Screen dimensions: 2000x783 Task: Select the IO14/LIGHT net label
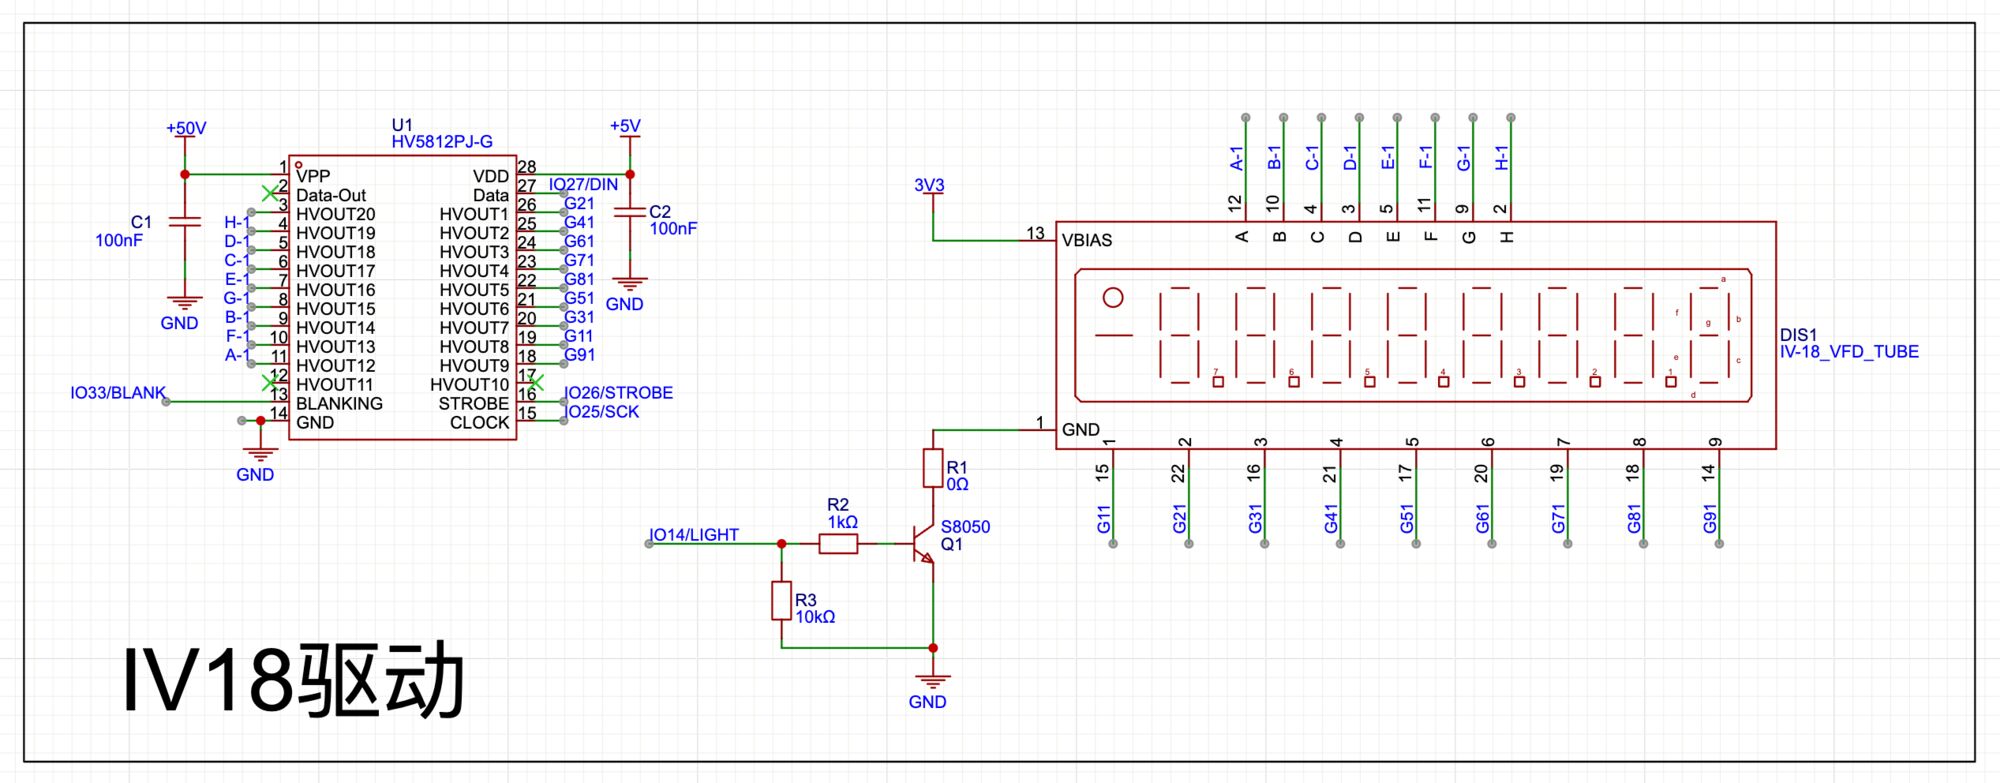pos(694,535)
